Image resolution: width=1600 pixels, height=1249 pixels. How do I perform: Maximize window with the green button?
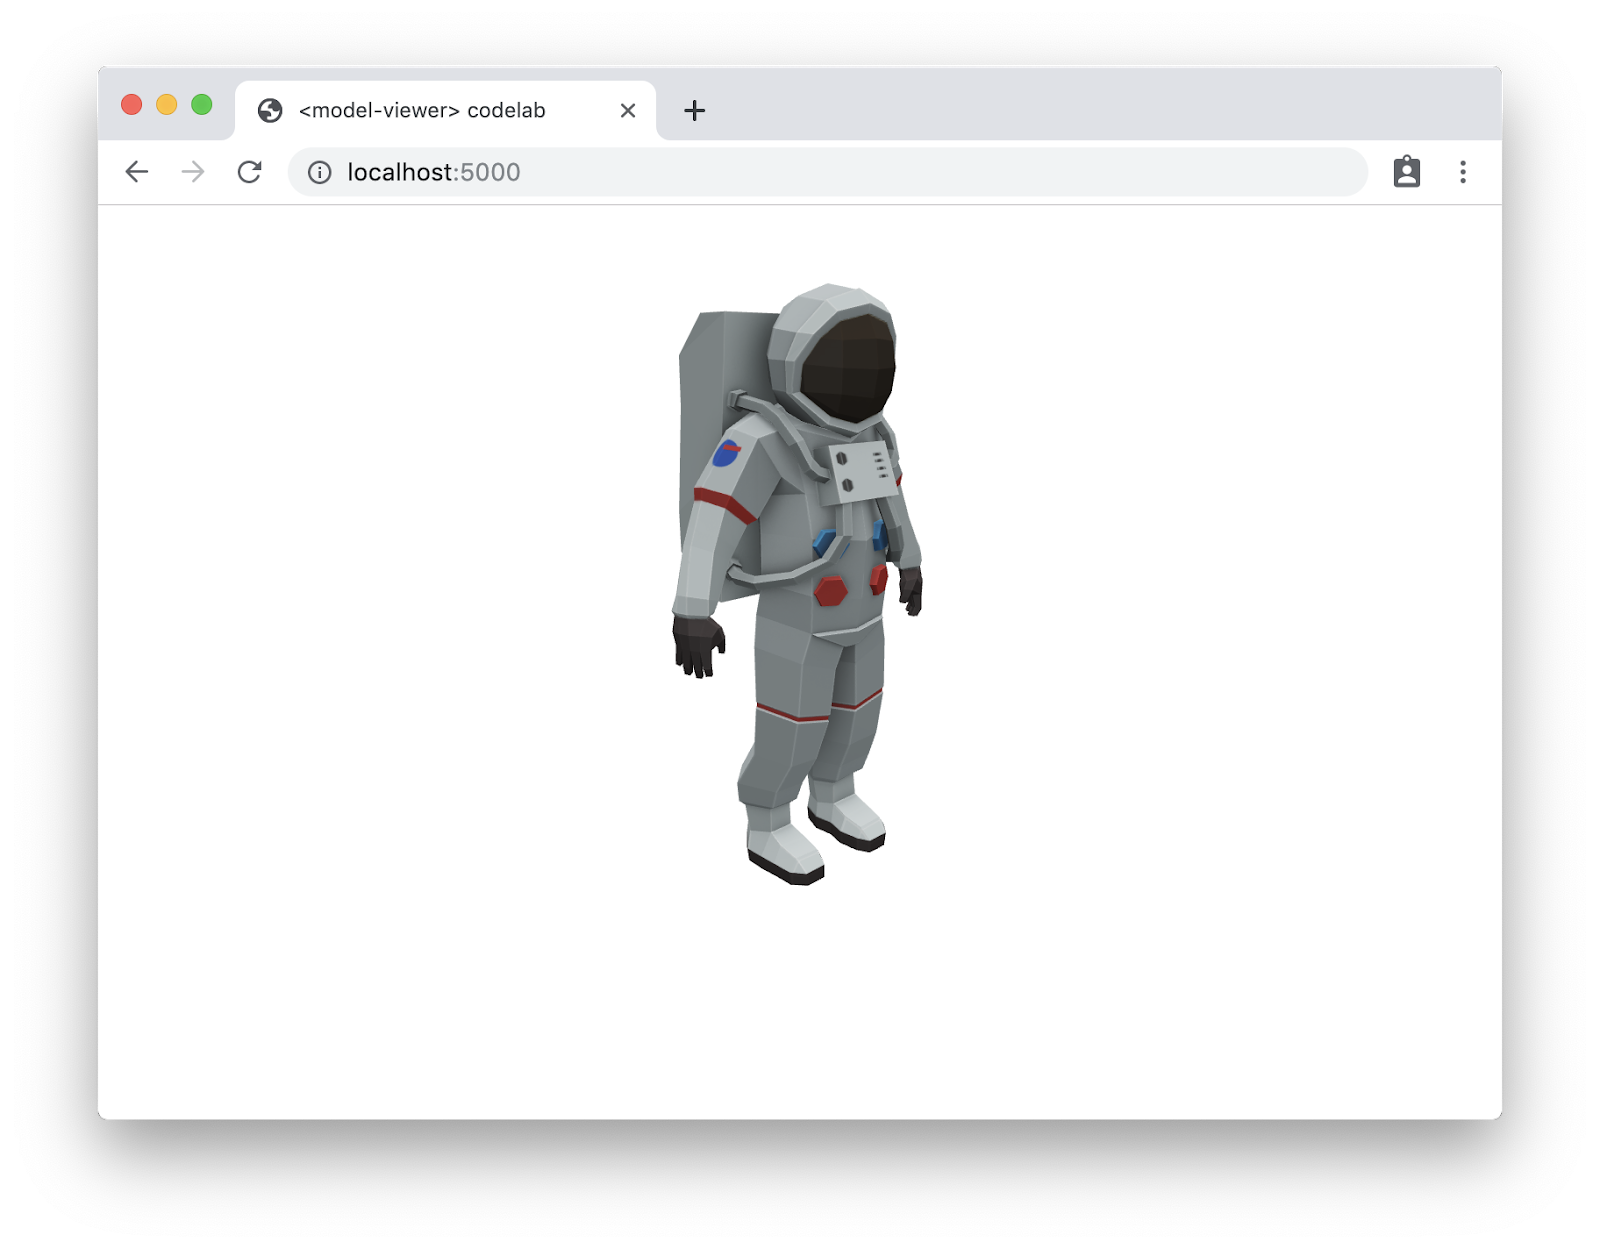[x=202, y=105]
